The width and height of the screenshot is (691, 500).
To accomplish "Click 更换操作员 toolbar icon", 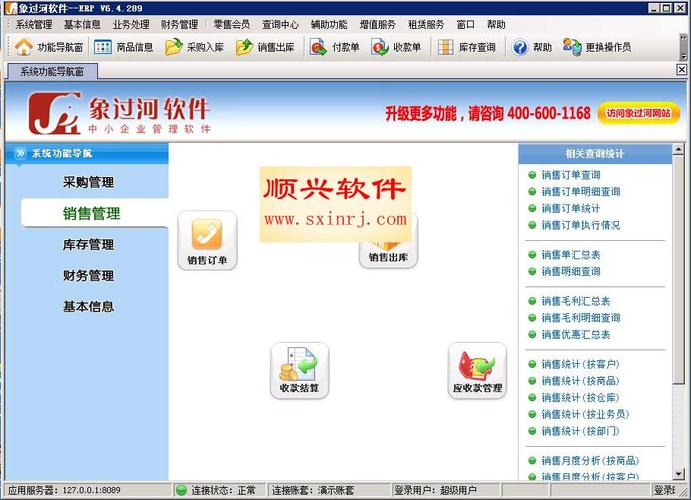I will [x=572, y=47].
